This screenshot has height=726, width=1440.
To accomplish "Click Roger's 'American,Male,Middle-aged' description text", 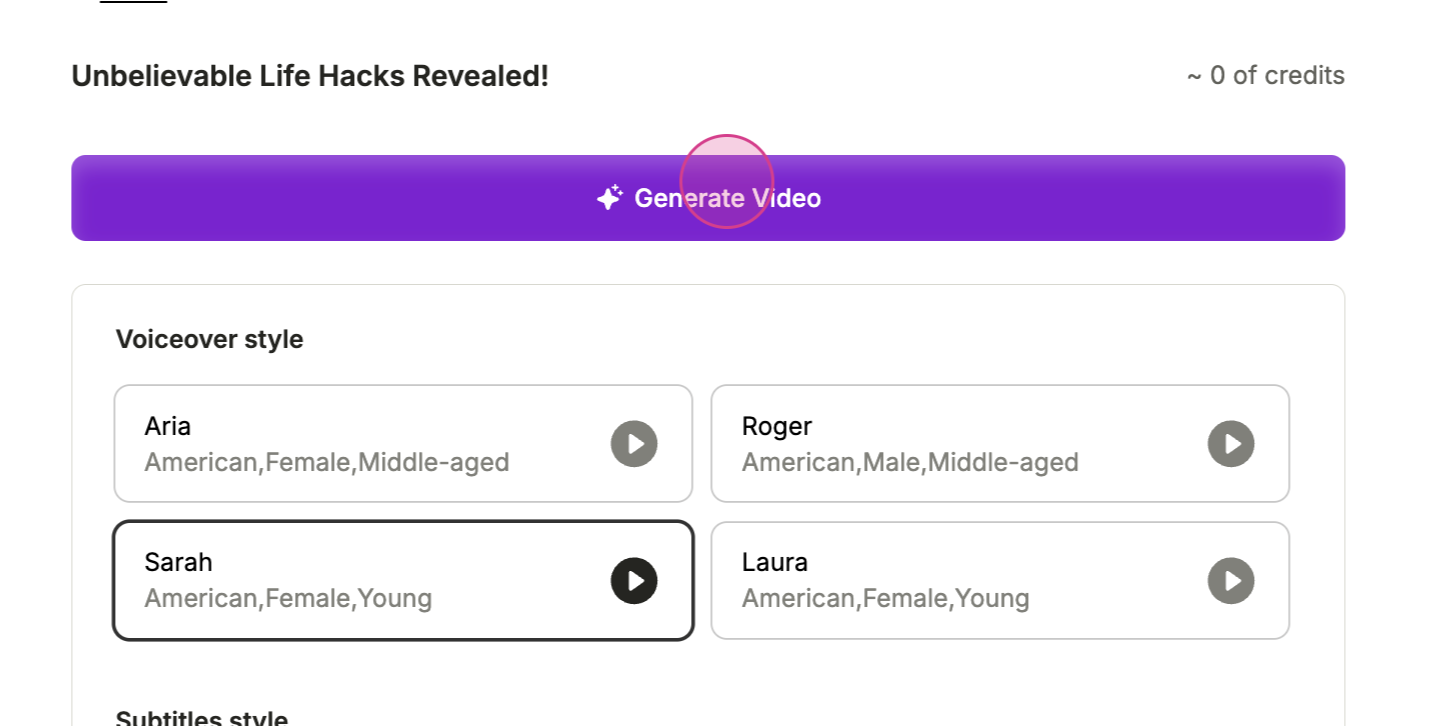I will click(x=910, y=462).
